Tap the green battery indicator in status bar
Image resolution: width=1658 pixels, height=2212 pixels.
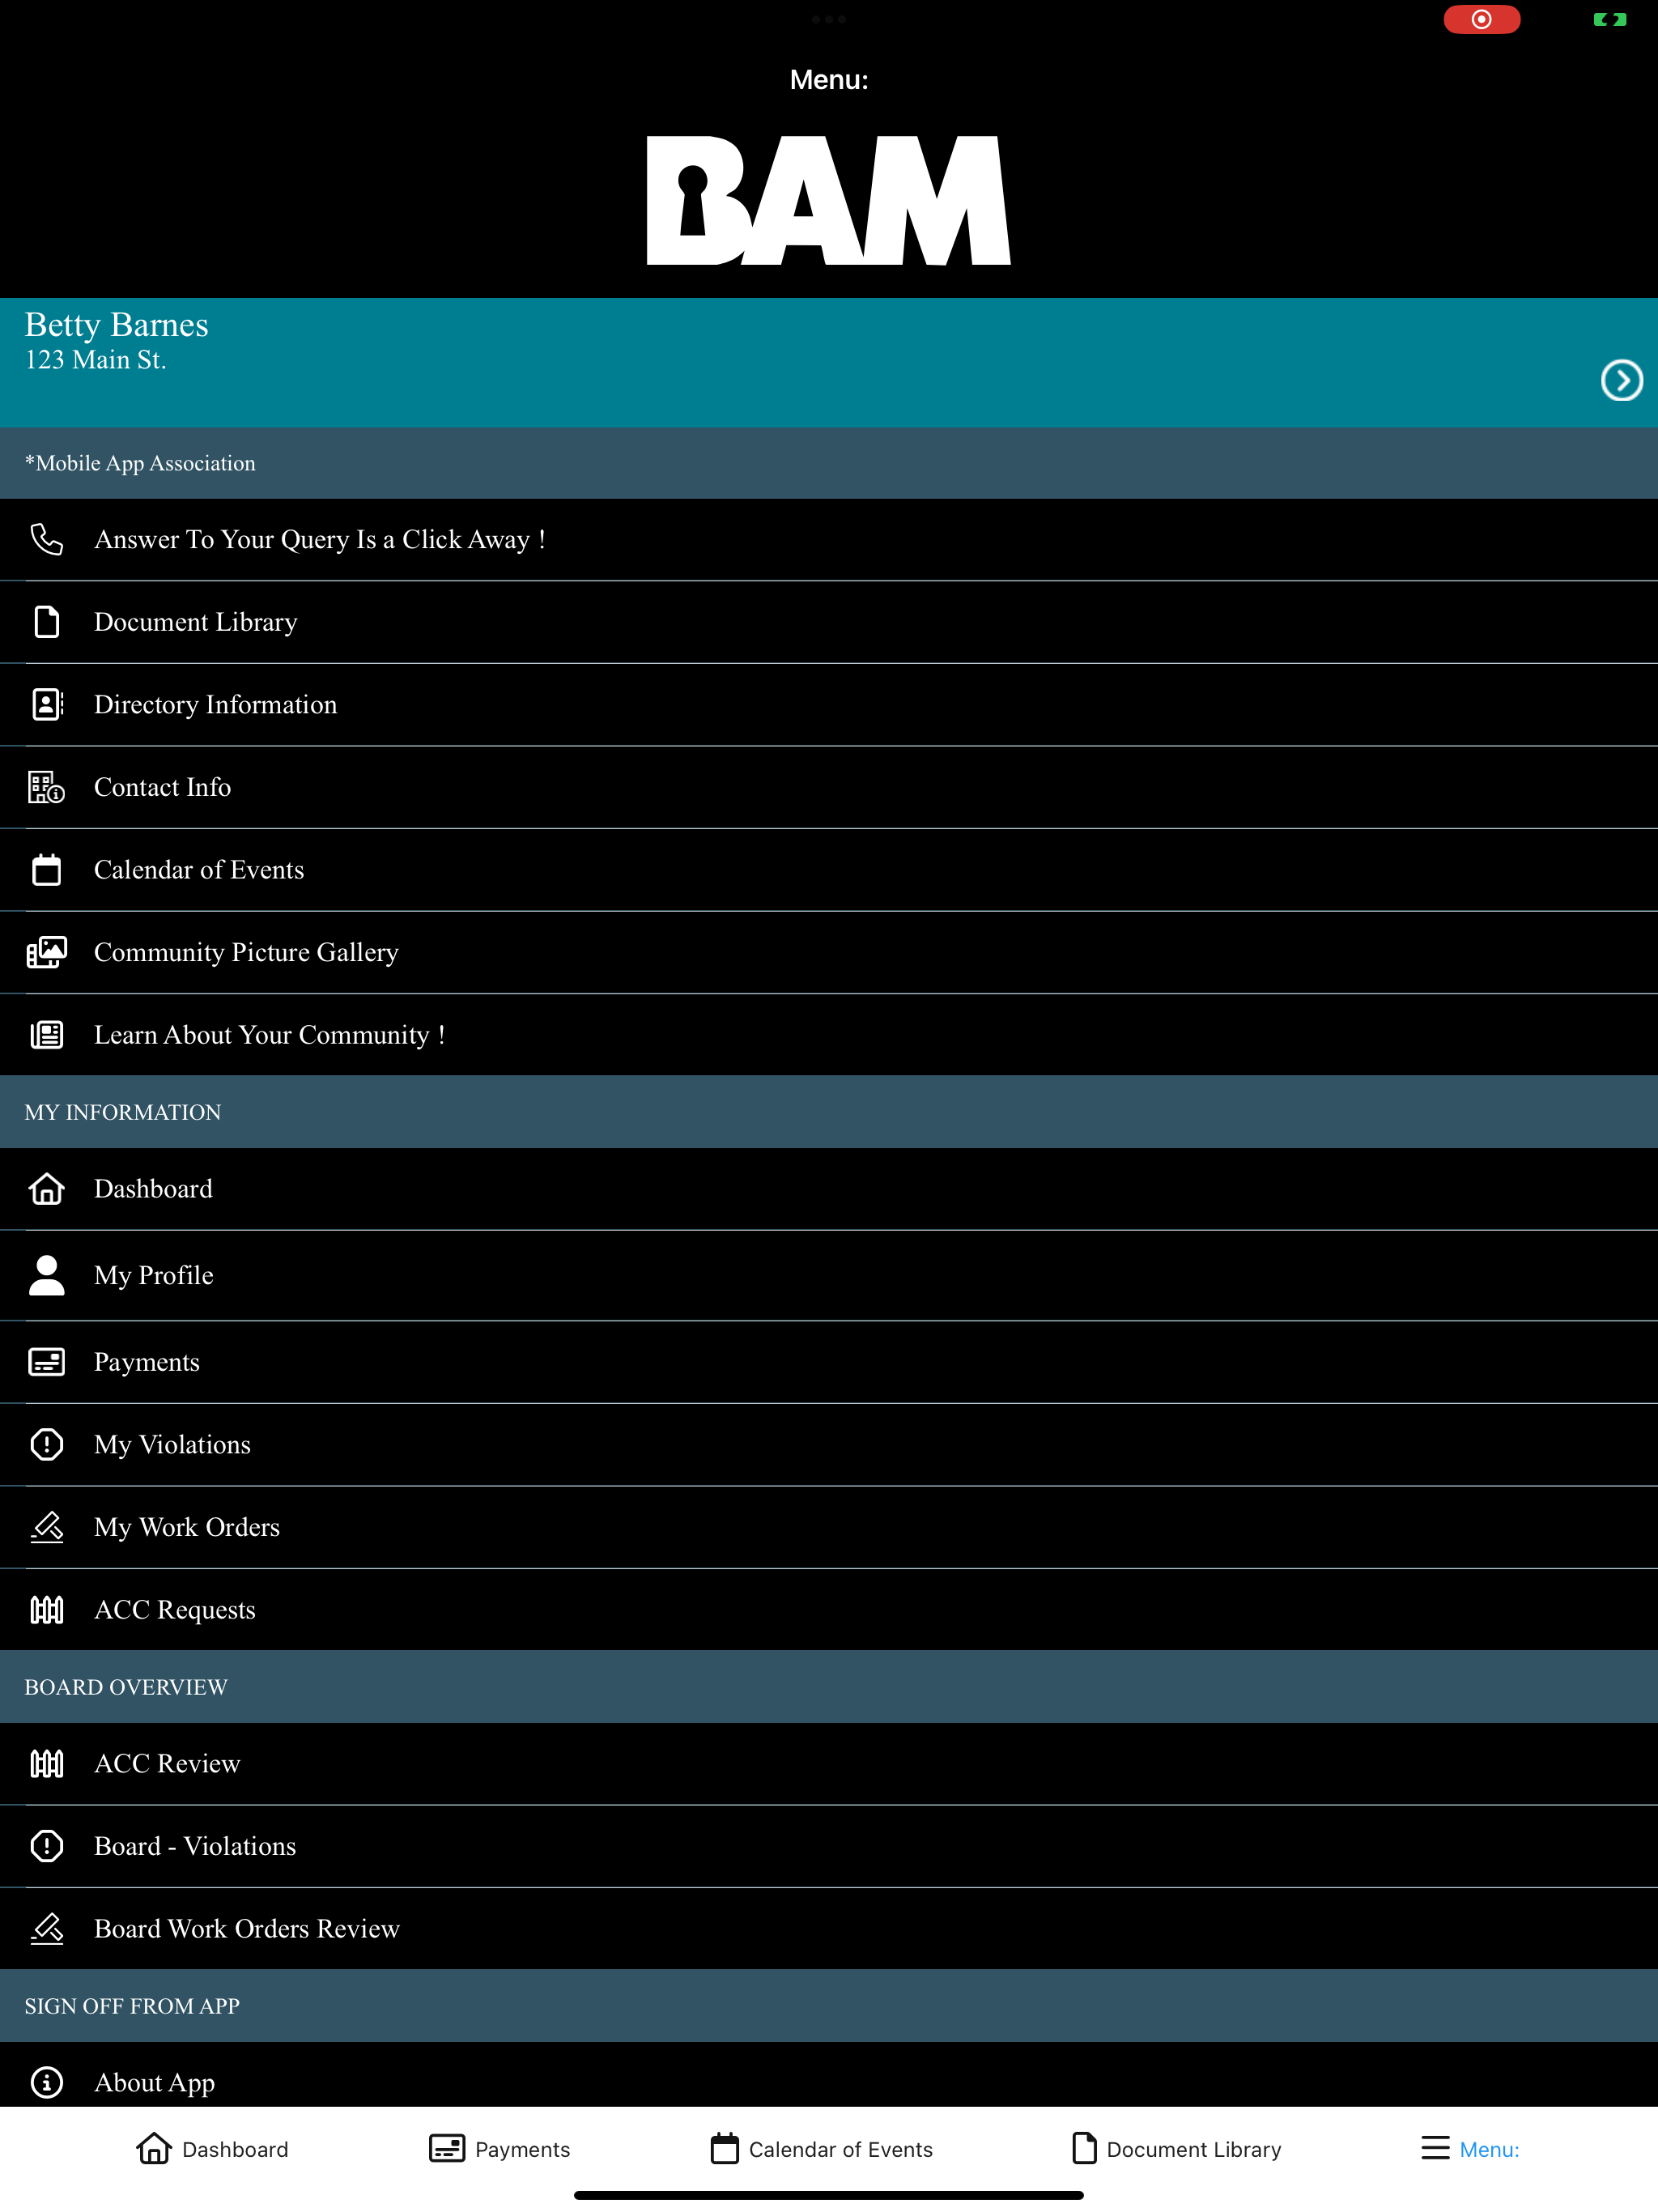[x=1610, y=19]
